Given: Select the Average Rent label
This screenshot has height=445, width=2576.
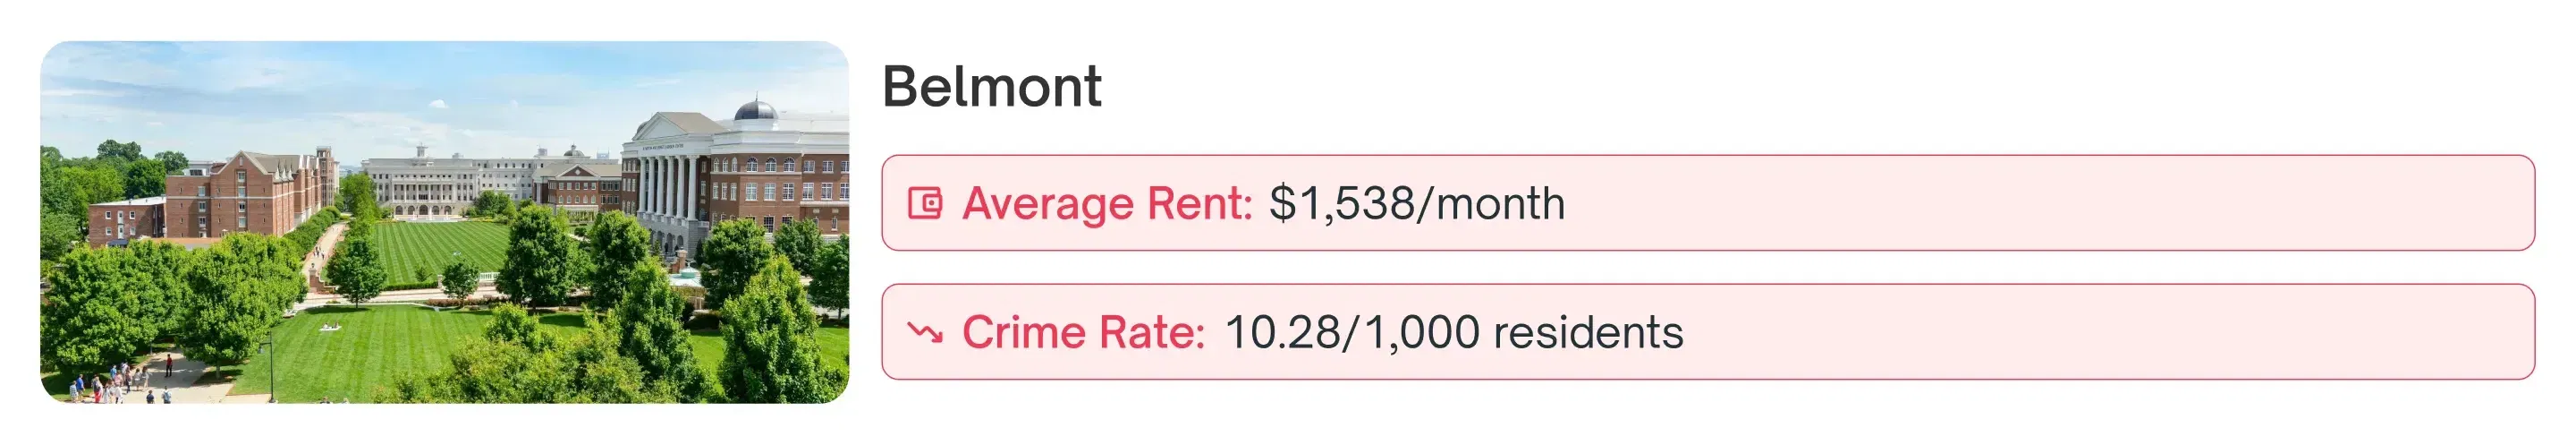Looking at the screenshot, I should [x=1107, y=204].
